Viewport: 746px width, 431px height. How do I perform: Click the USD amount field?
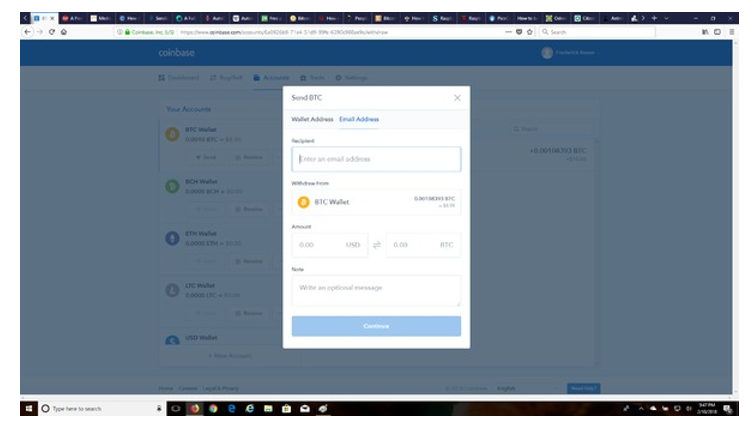(x=330, y=245)
